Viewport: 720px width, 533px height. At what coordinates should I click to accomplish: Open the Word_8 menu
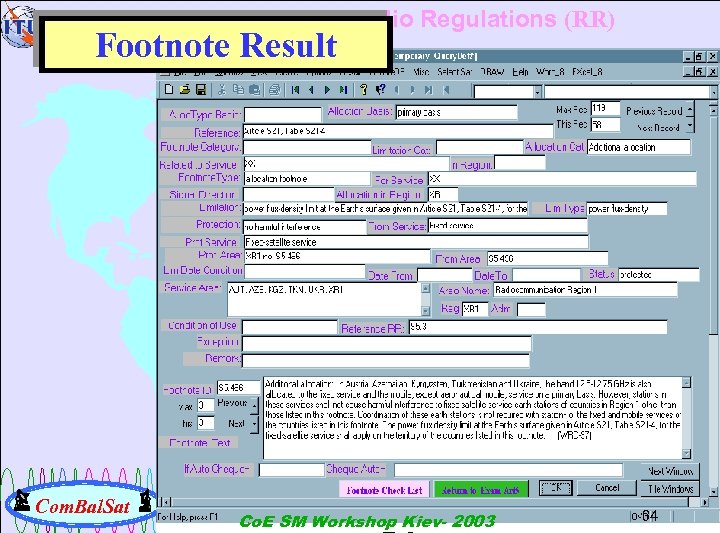click(x=550, y=72)
